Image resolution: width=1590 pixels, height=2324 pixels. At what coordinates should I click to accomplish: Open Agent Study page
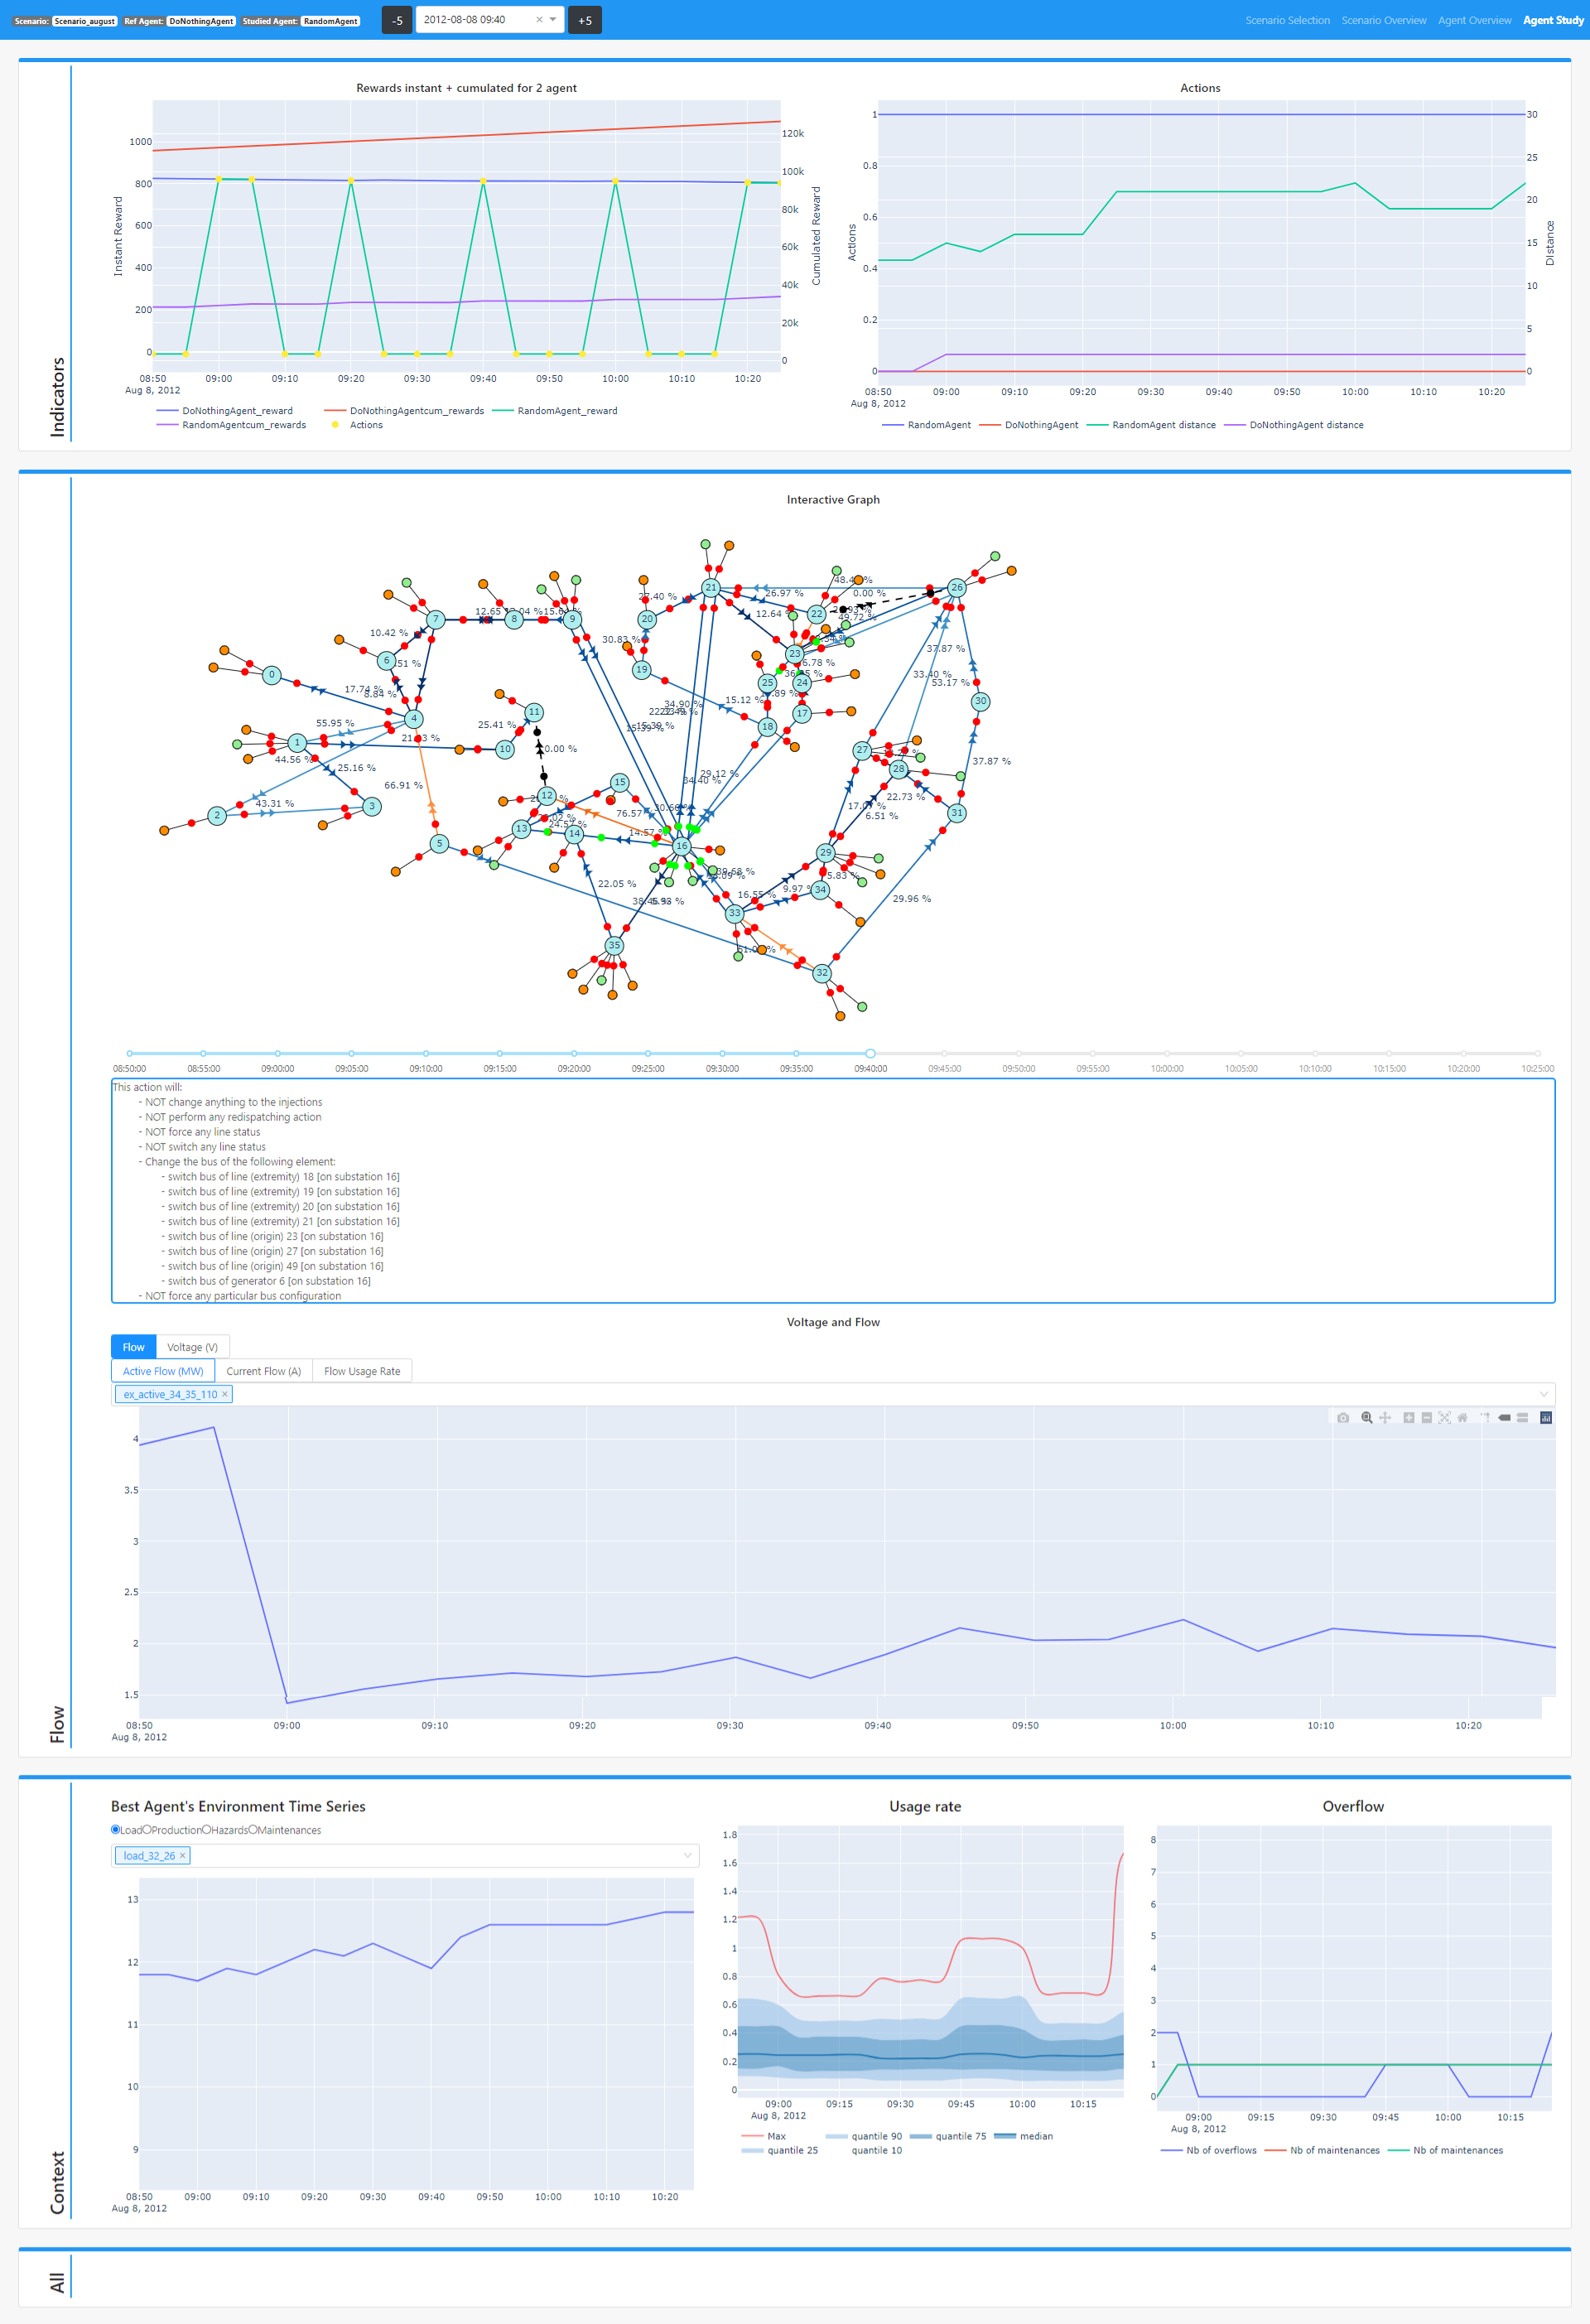pyautogui.click(x=1553, y=20)
